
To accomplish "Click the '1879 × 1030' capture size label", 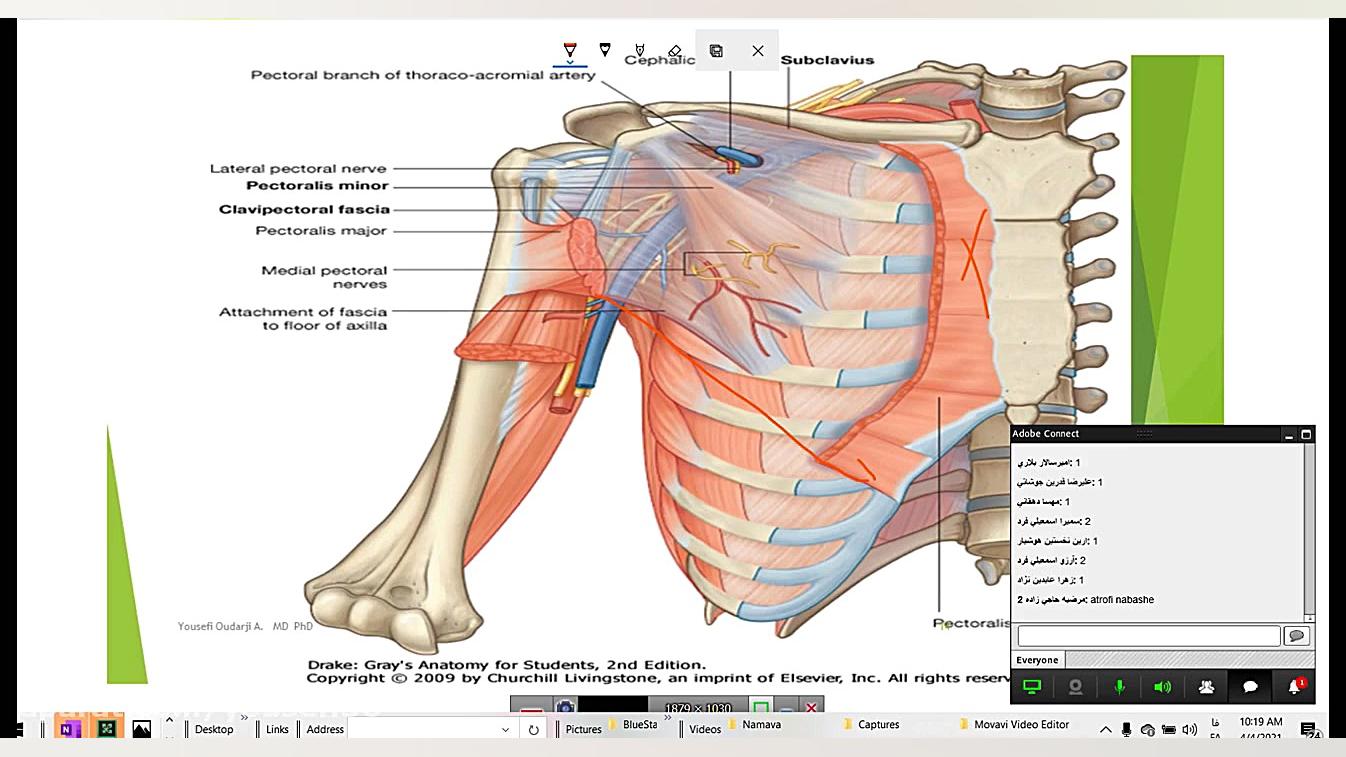I will coord(700,708).
